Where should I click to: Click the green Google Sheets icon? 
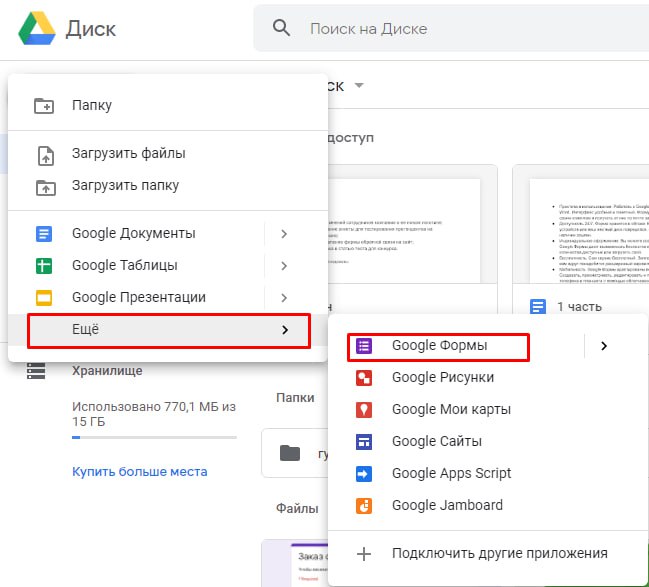pos(44,266)
